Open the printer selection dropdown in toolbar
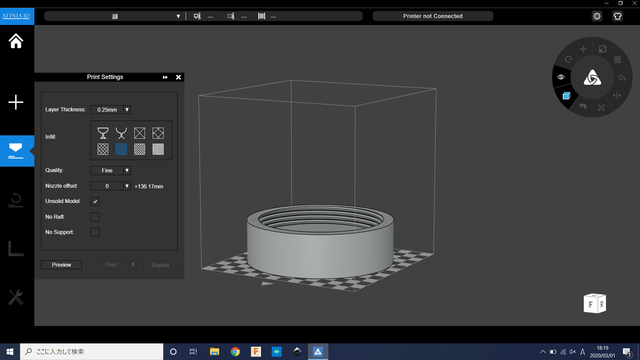 pos(178,16)
